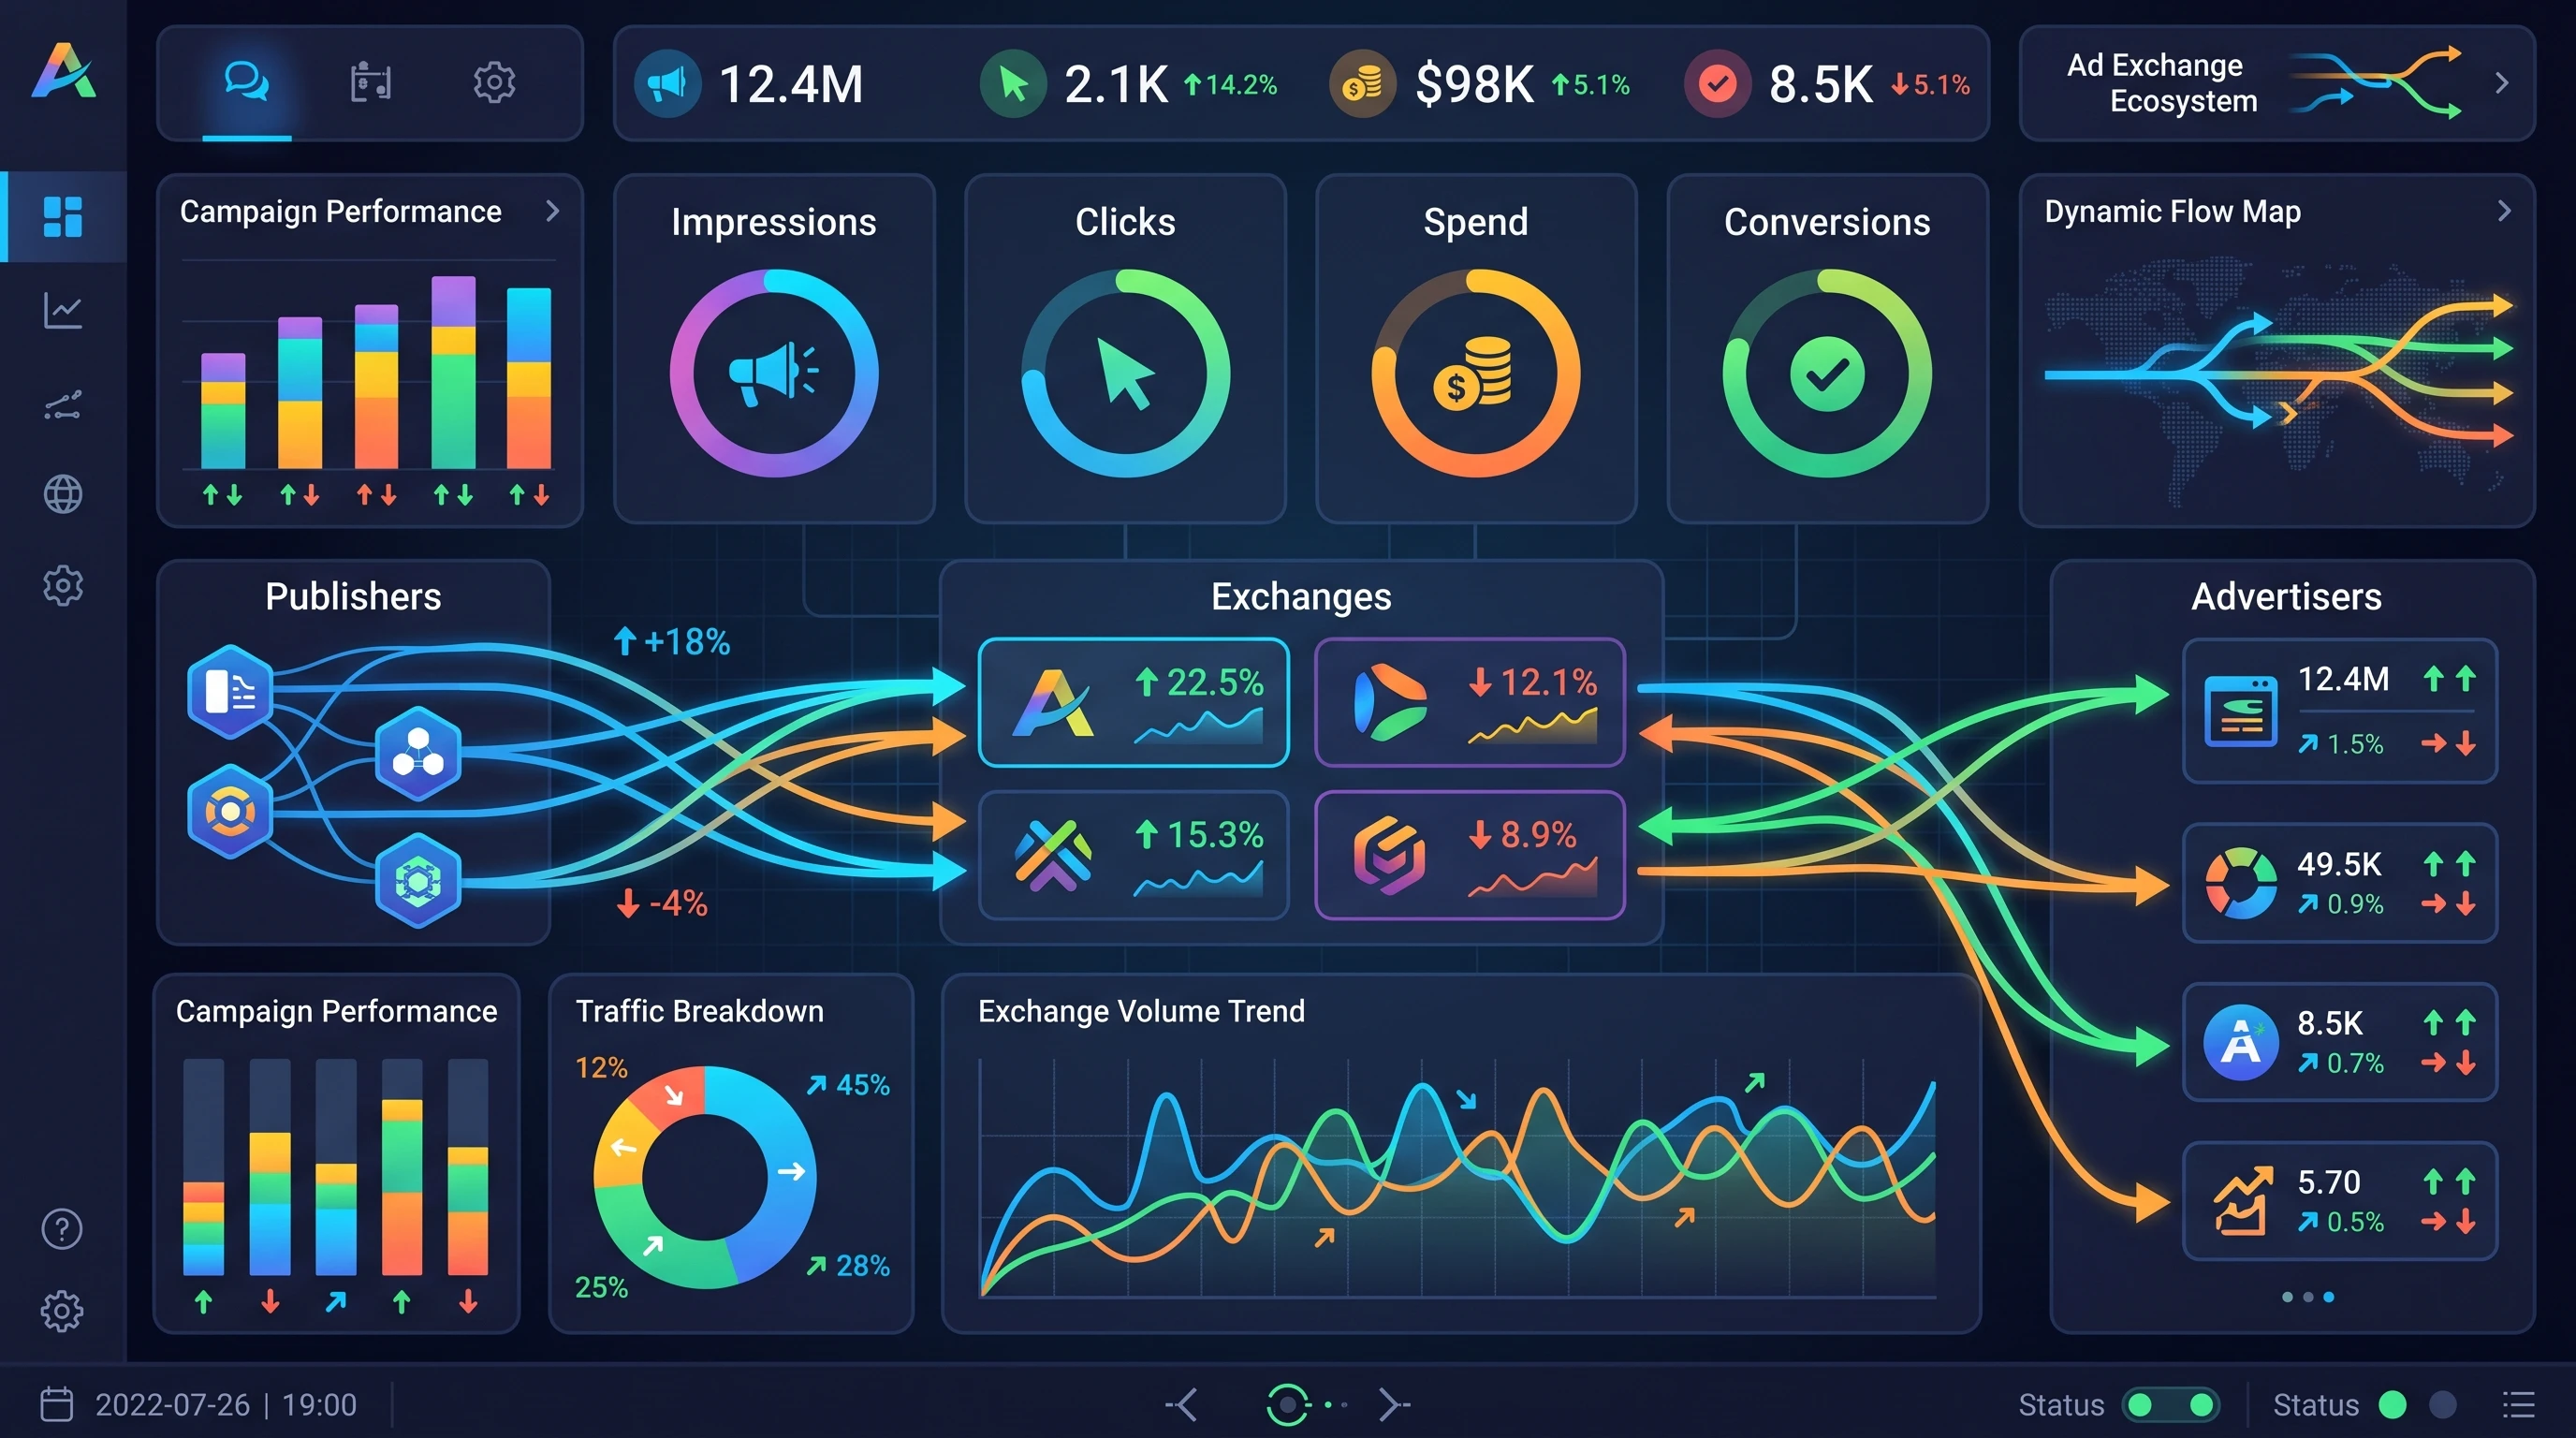Go to previous with left arrow control

(1183, 1404)
